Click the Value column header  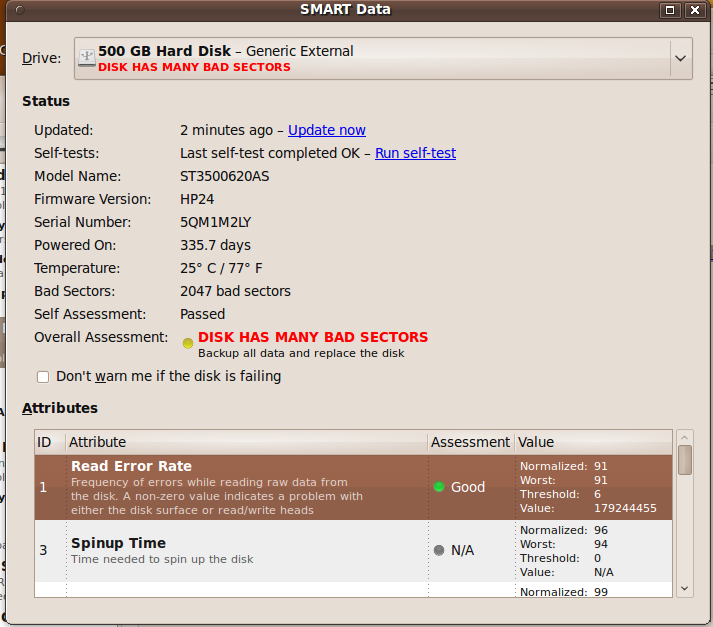click(592, 442)
